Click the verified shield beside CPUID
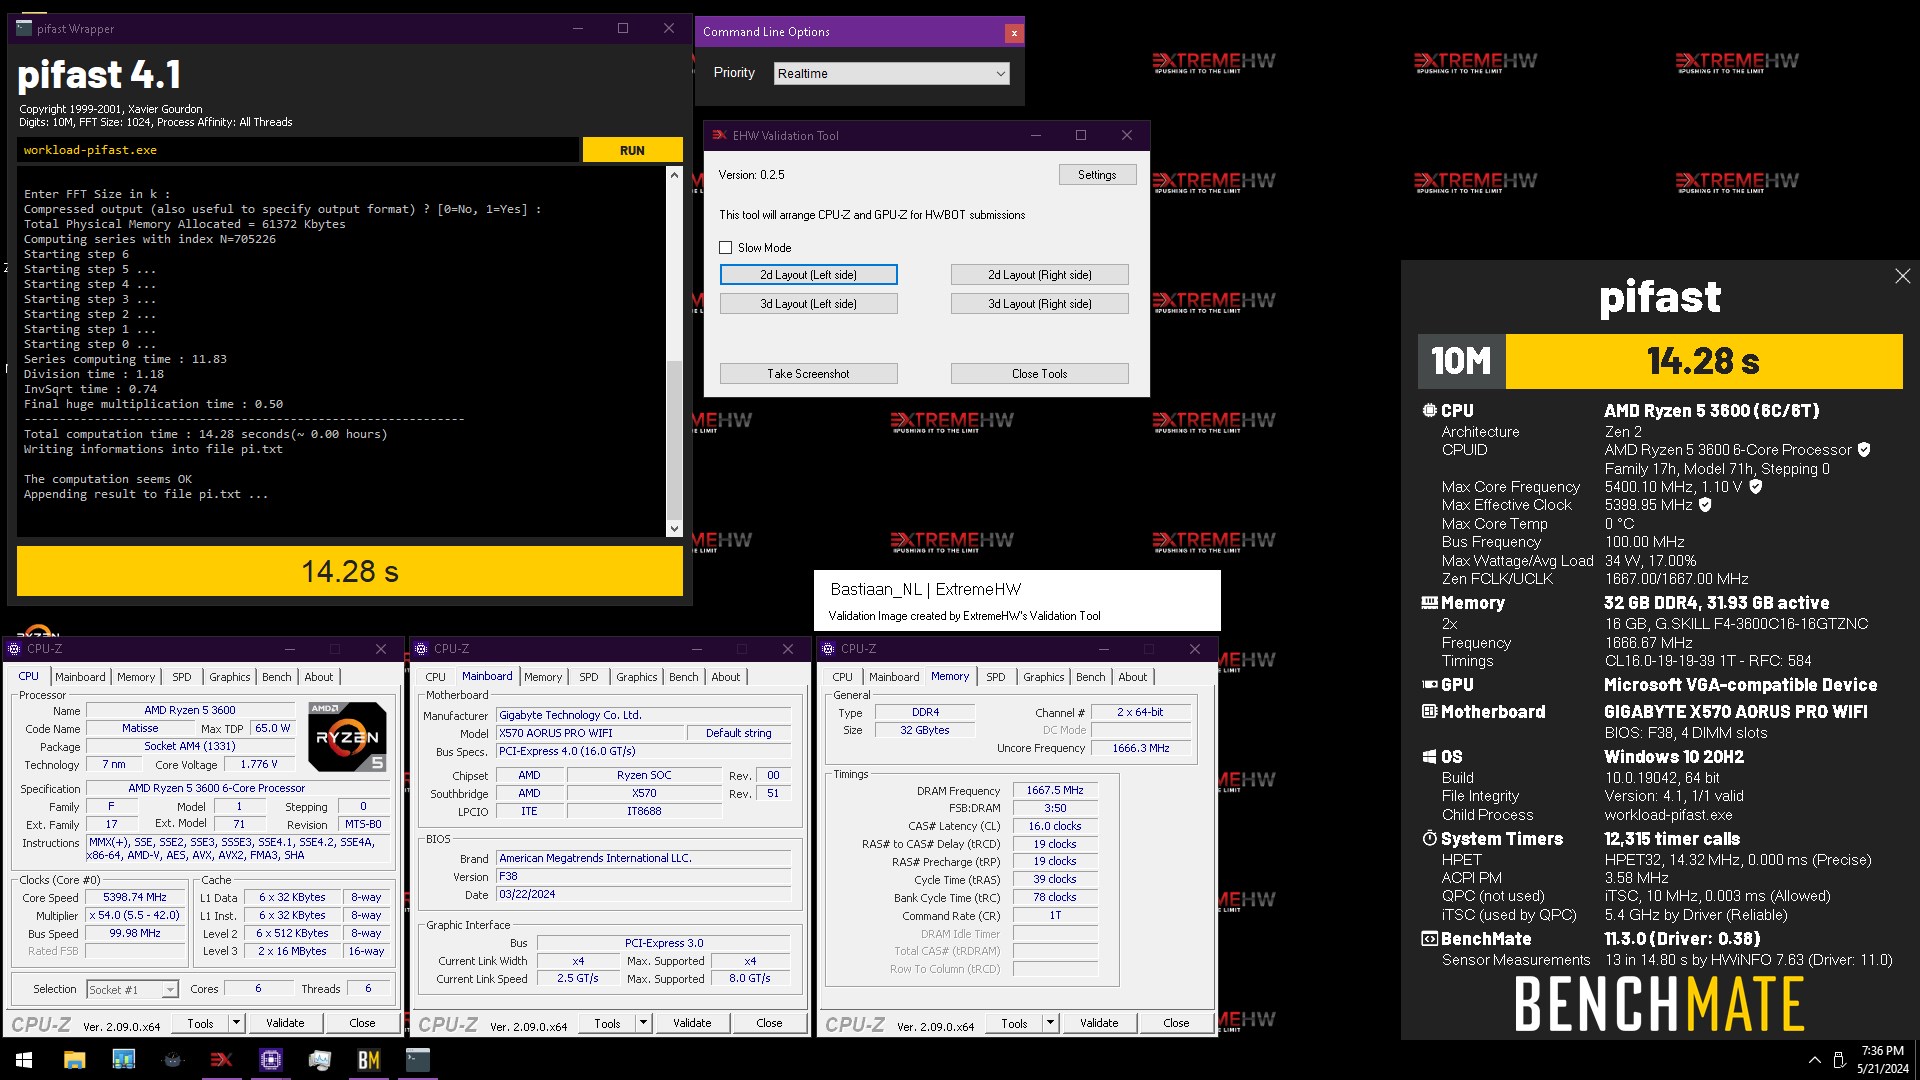 pos(1864,450)
